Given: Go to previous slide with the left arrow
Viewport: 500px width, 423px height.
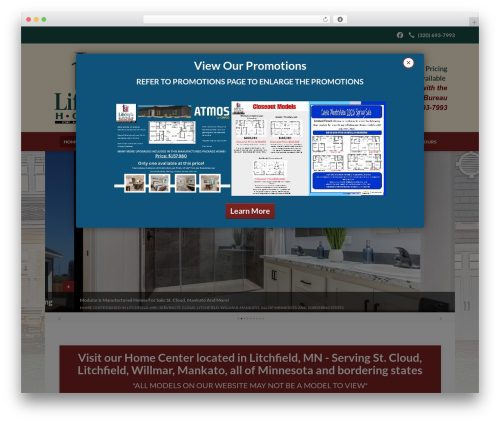Looking at the screenshot, I should 59,319.
